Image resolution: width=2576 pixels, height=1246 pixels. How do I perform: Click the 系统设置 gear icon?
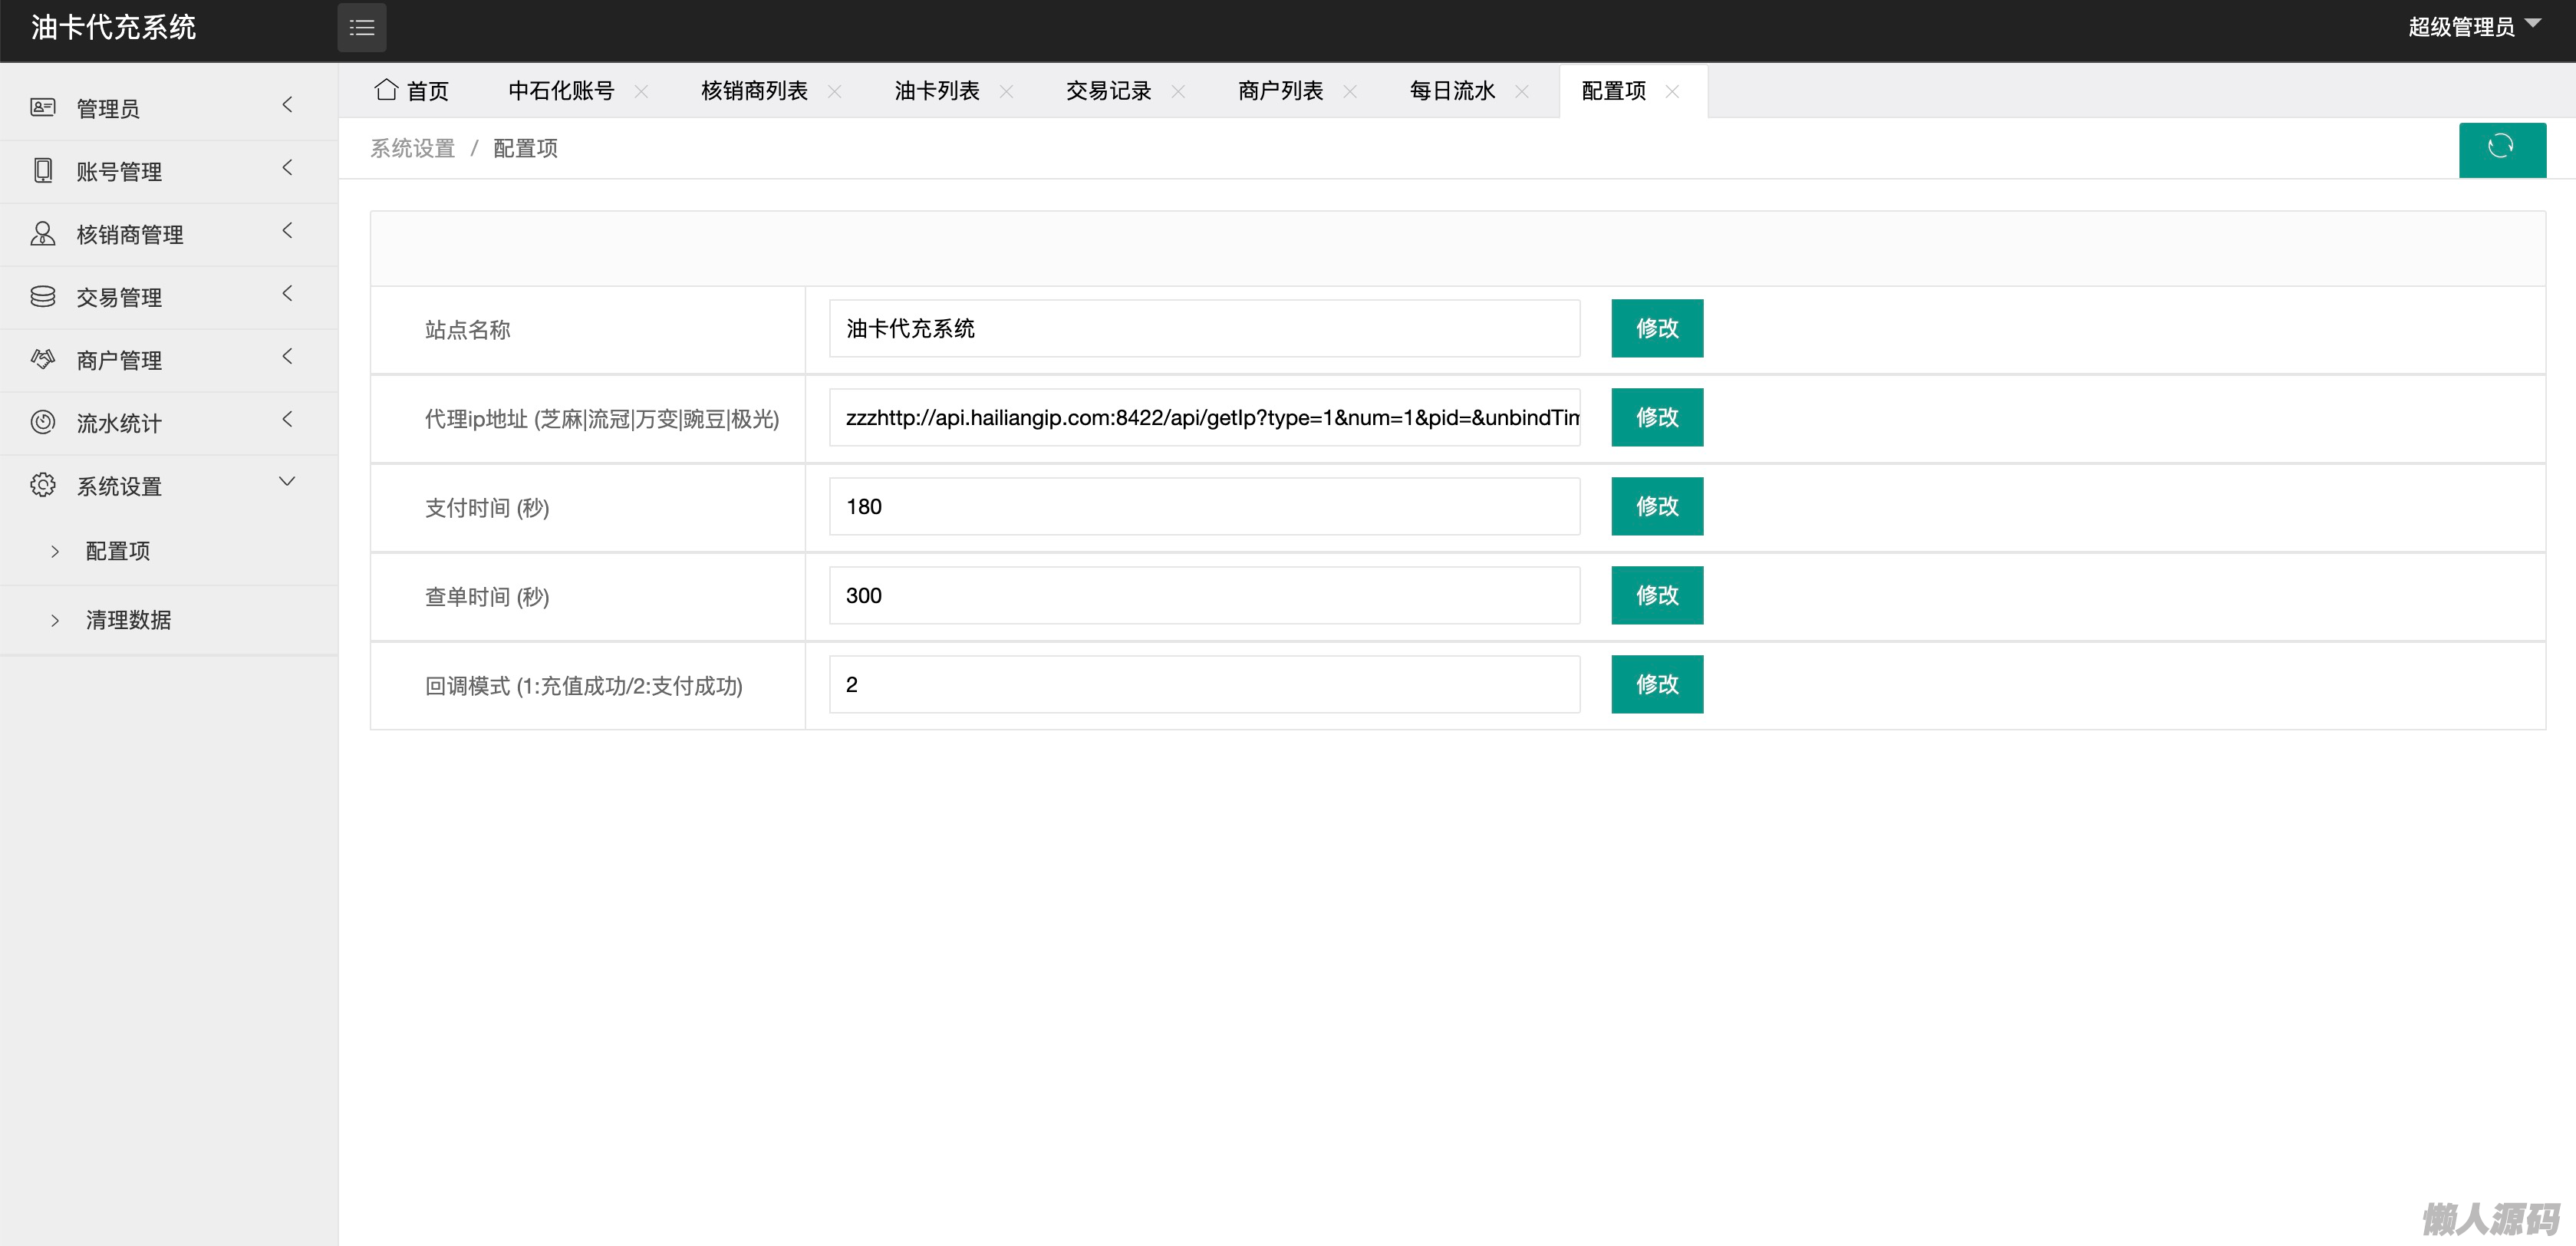coord(43,485)
